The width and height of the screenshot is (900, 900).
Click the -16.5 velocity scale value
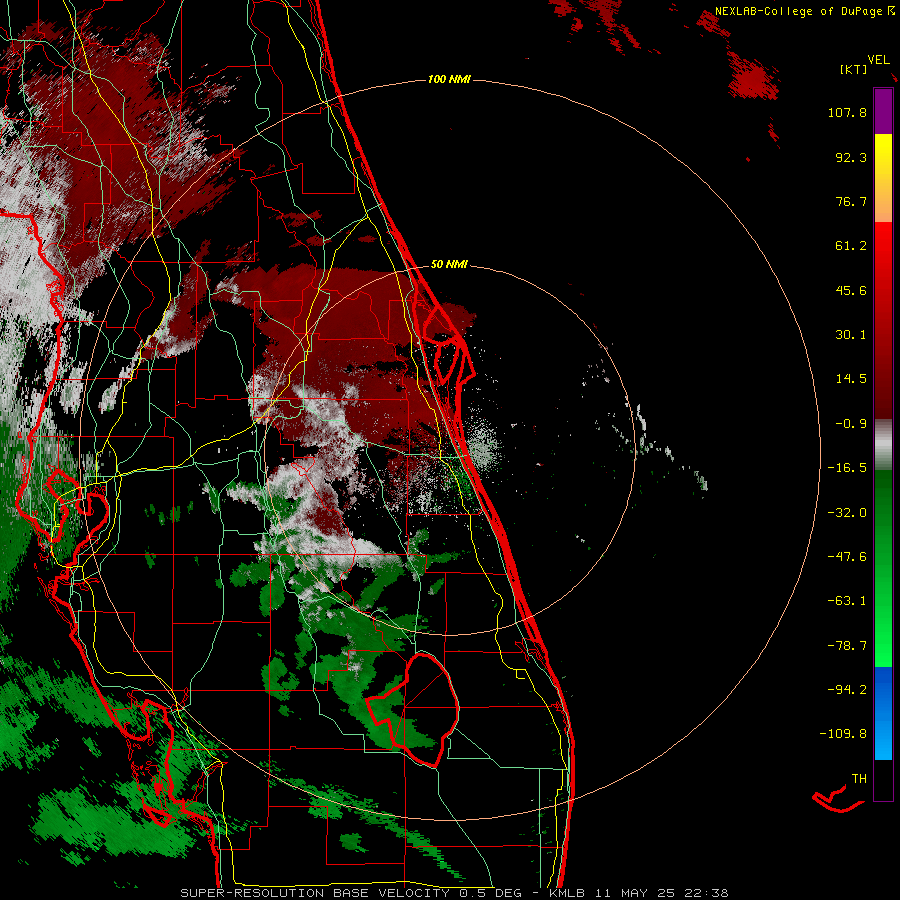pyautogui.click(x=847, y=468)
